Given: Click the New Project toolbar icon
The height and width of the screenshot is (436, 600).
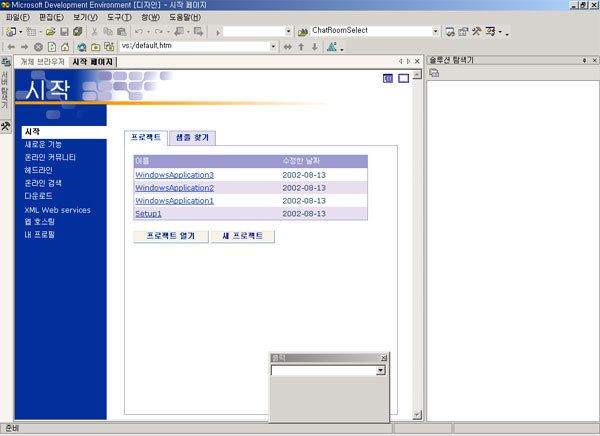Looking at the screenshot, I should coord(11,32).
